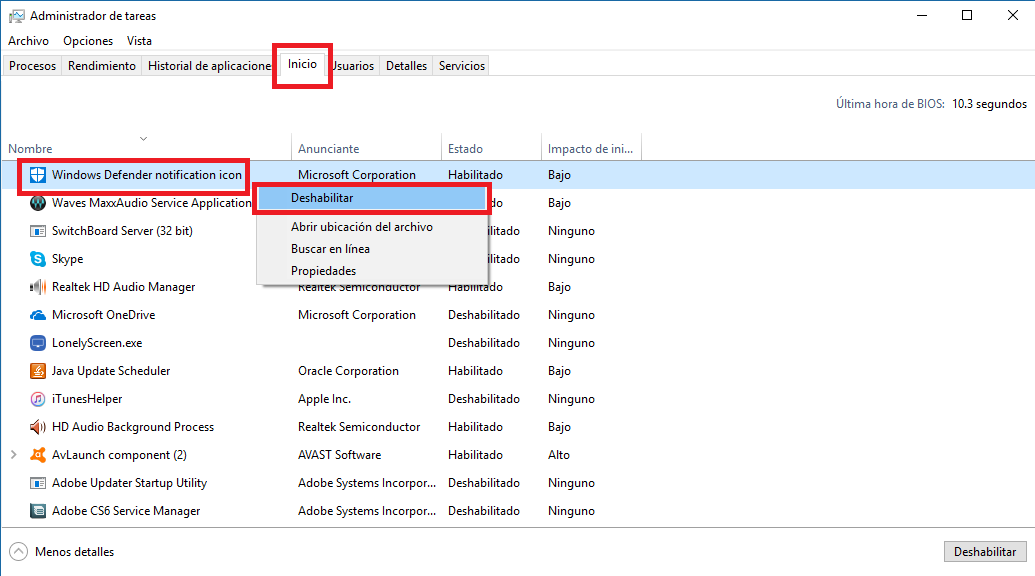Viewport: 1035px width, 576px height.
Task: Click the Deshabilitar button at bottom right
Action: pyautogui.click(x=985, y=552)
